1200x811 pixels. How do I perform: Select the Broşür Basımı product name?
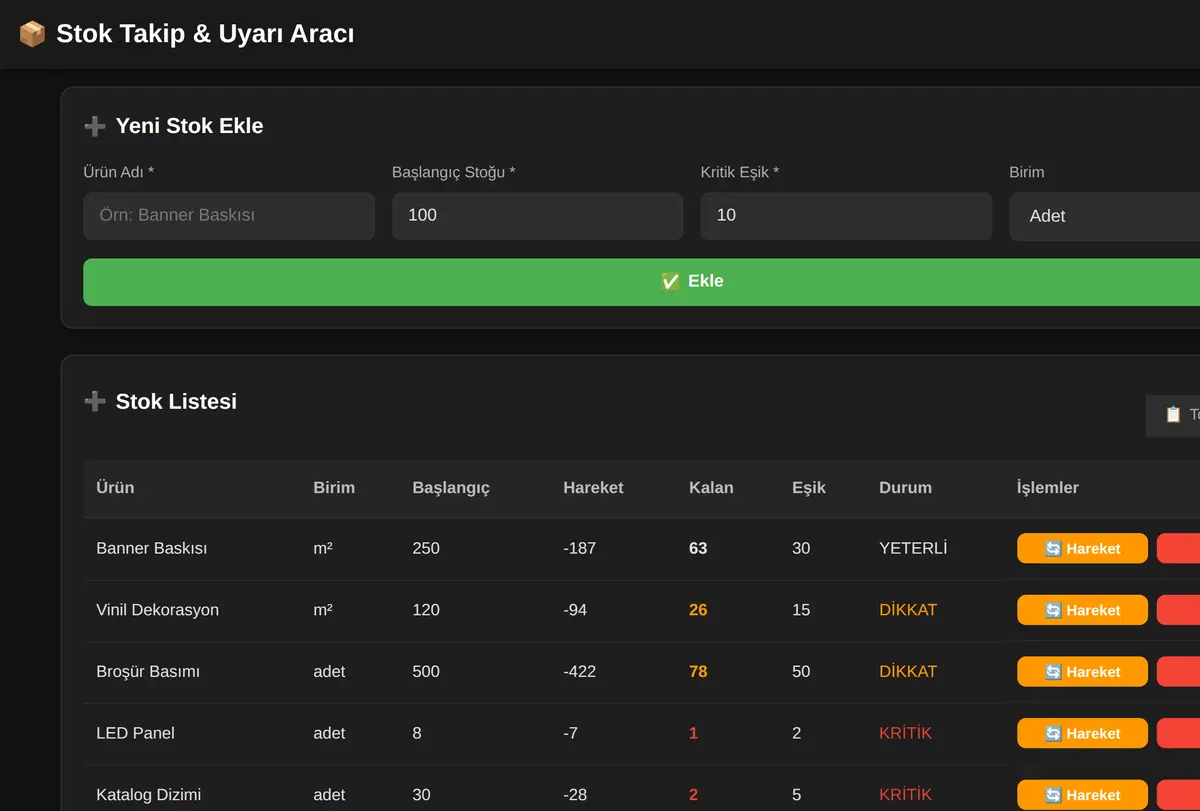coord(148,672)
